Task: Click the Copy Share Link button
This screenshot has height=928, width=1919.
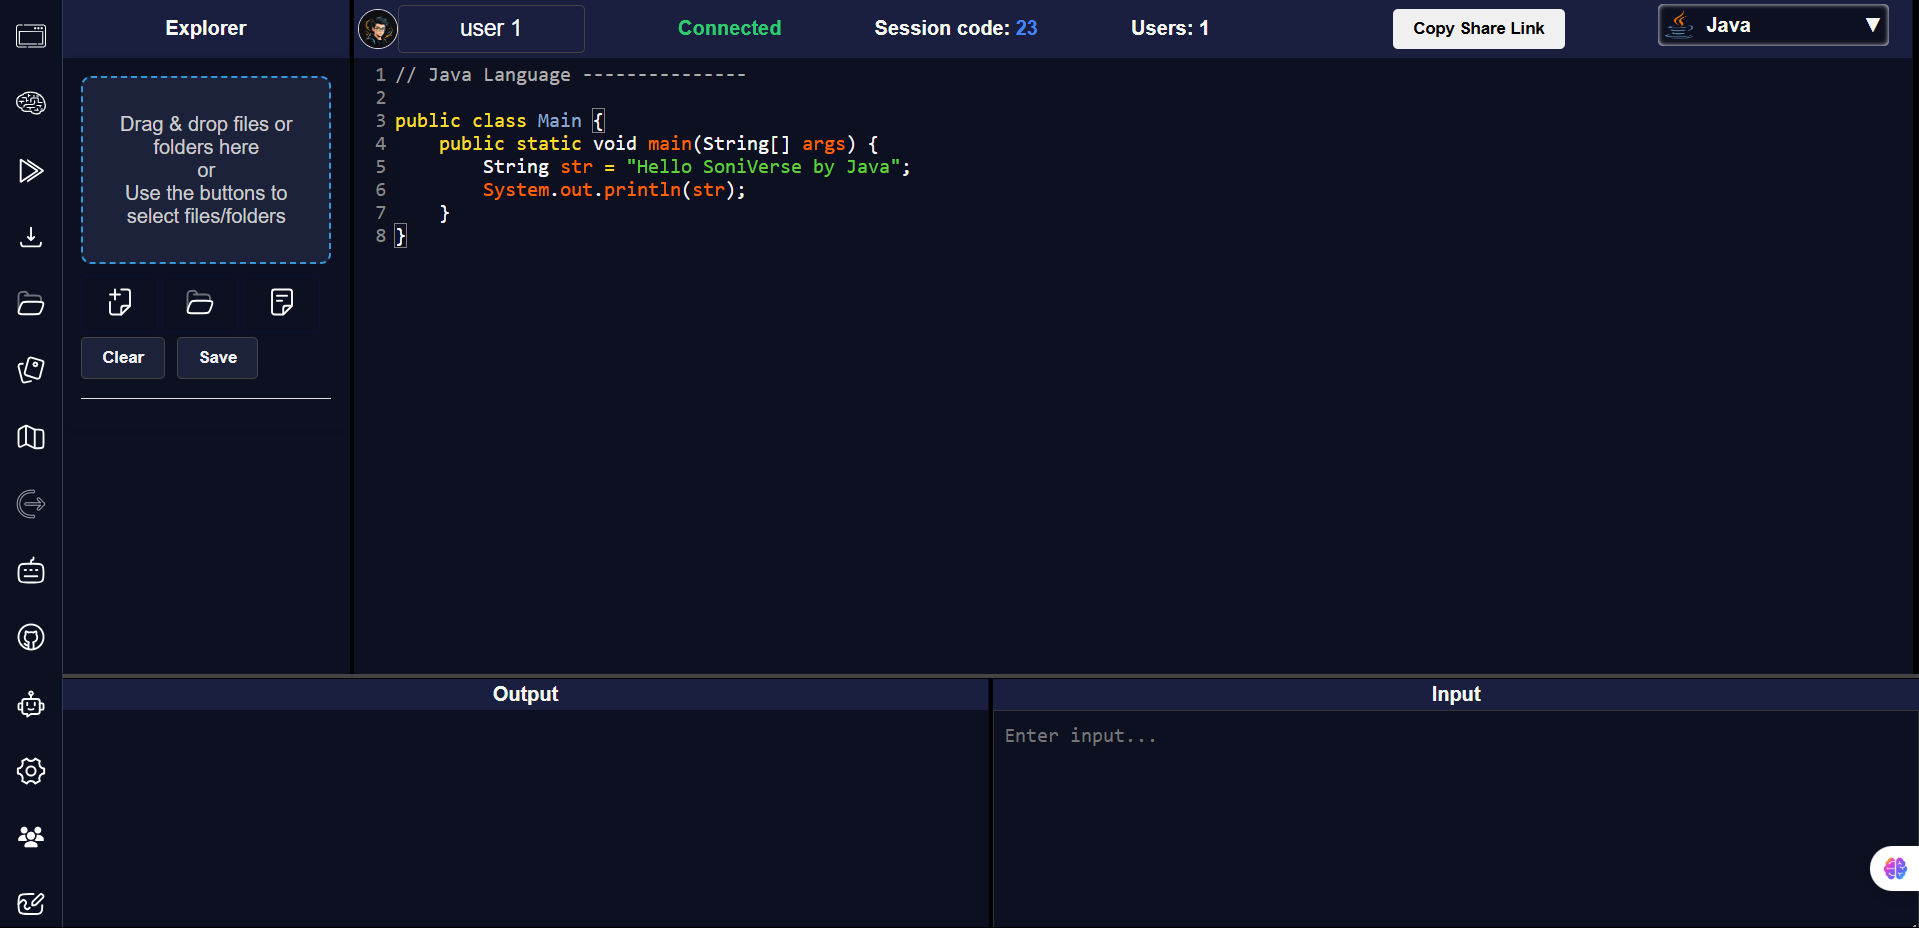Action: [1478, 29]
